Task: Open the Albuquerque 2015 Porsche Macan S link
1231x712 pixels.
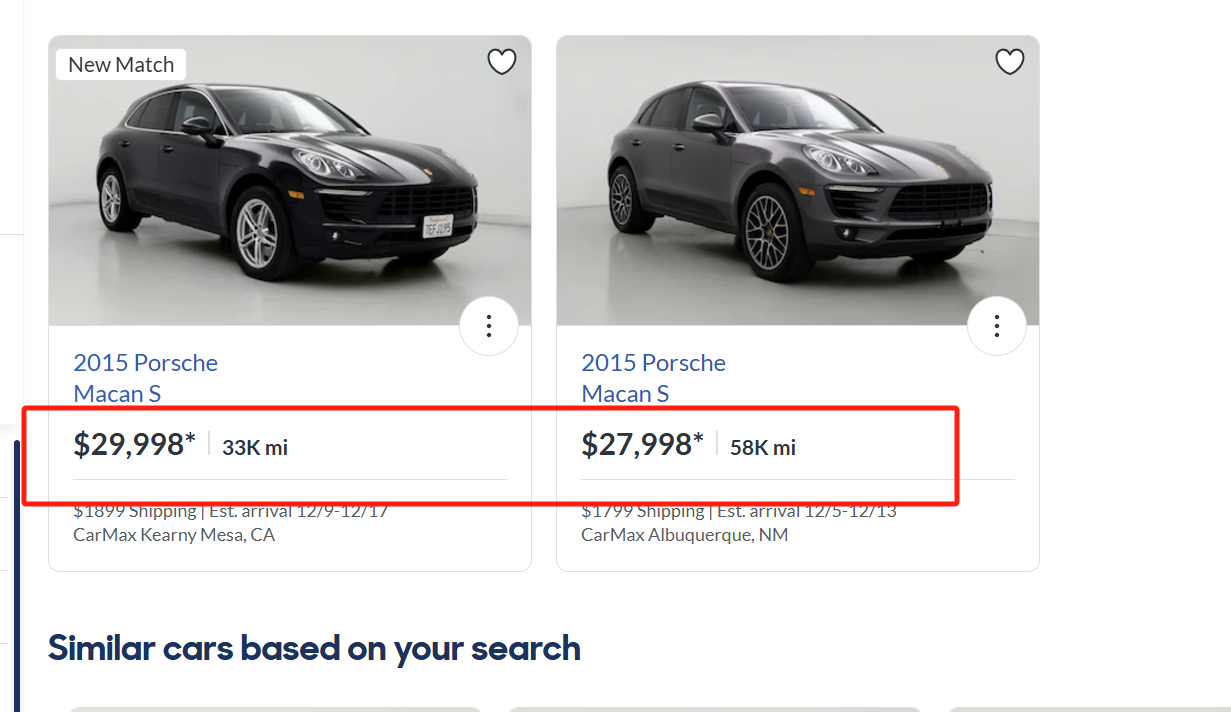Action: coord(653,378)
